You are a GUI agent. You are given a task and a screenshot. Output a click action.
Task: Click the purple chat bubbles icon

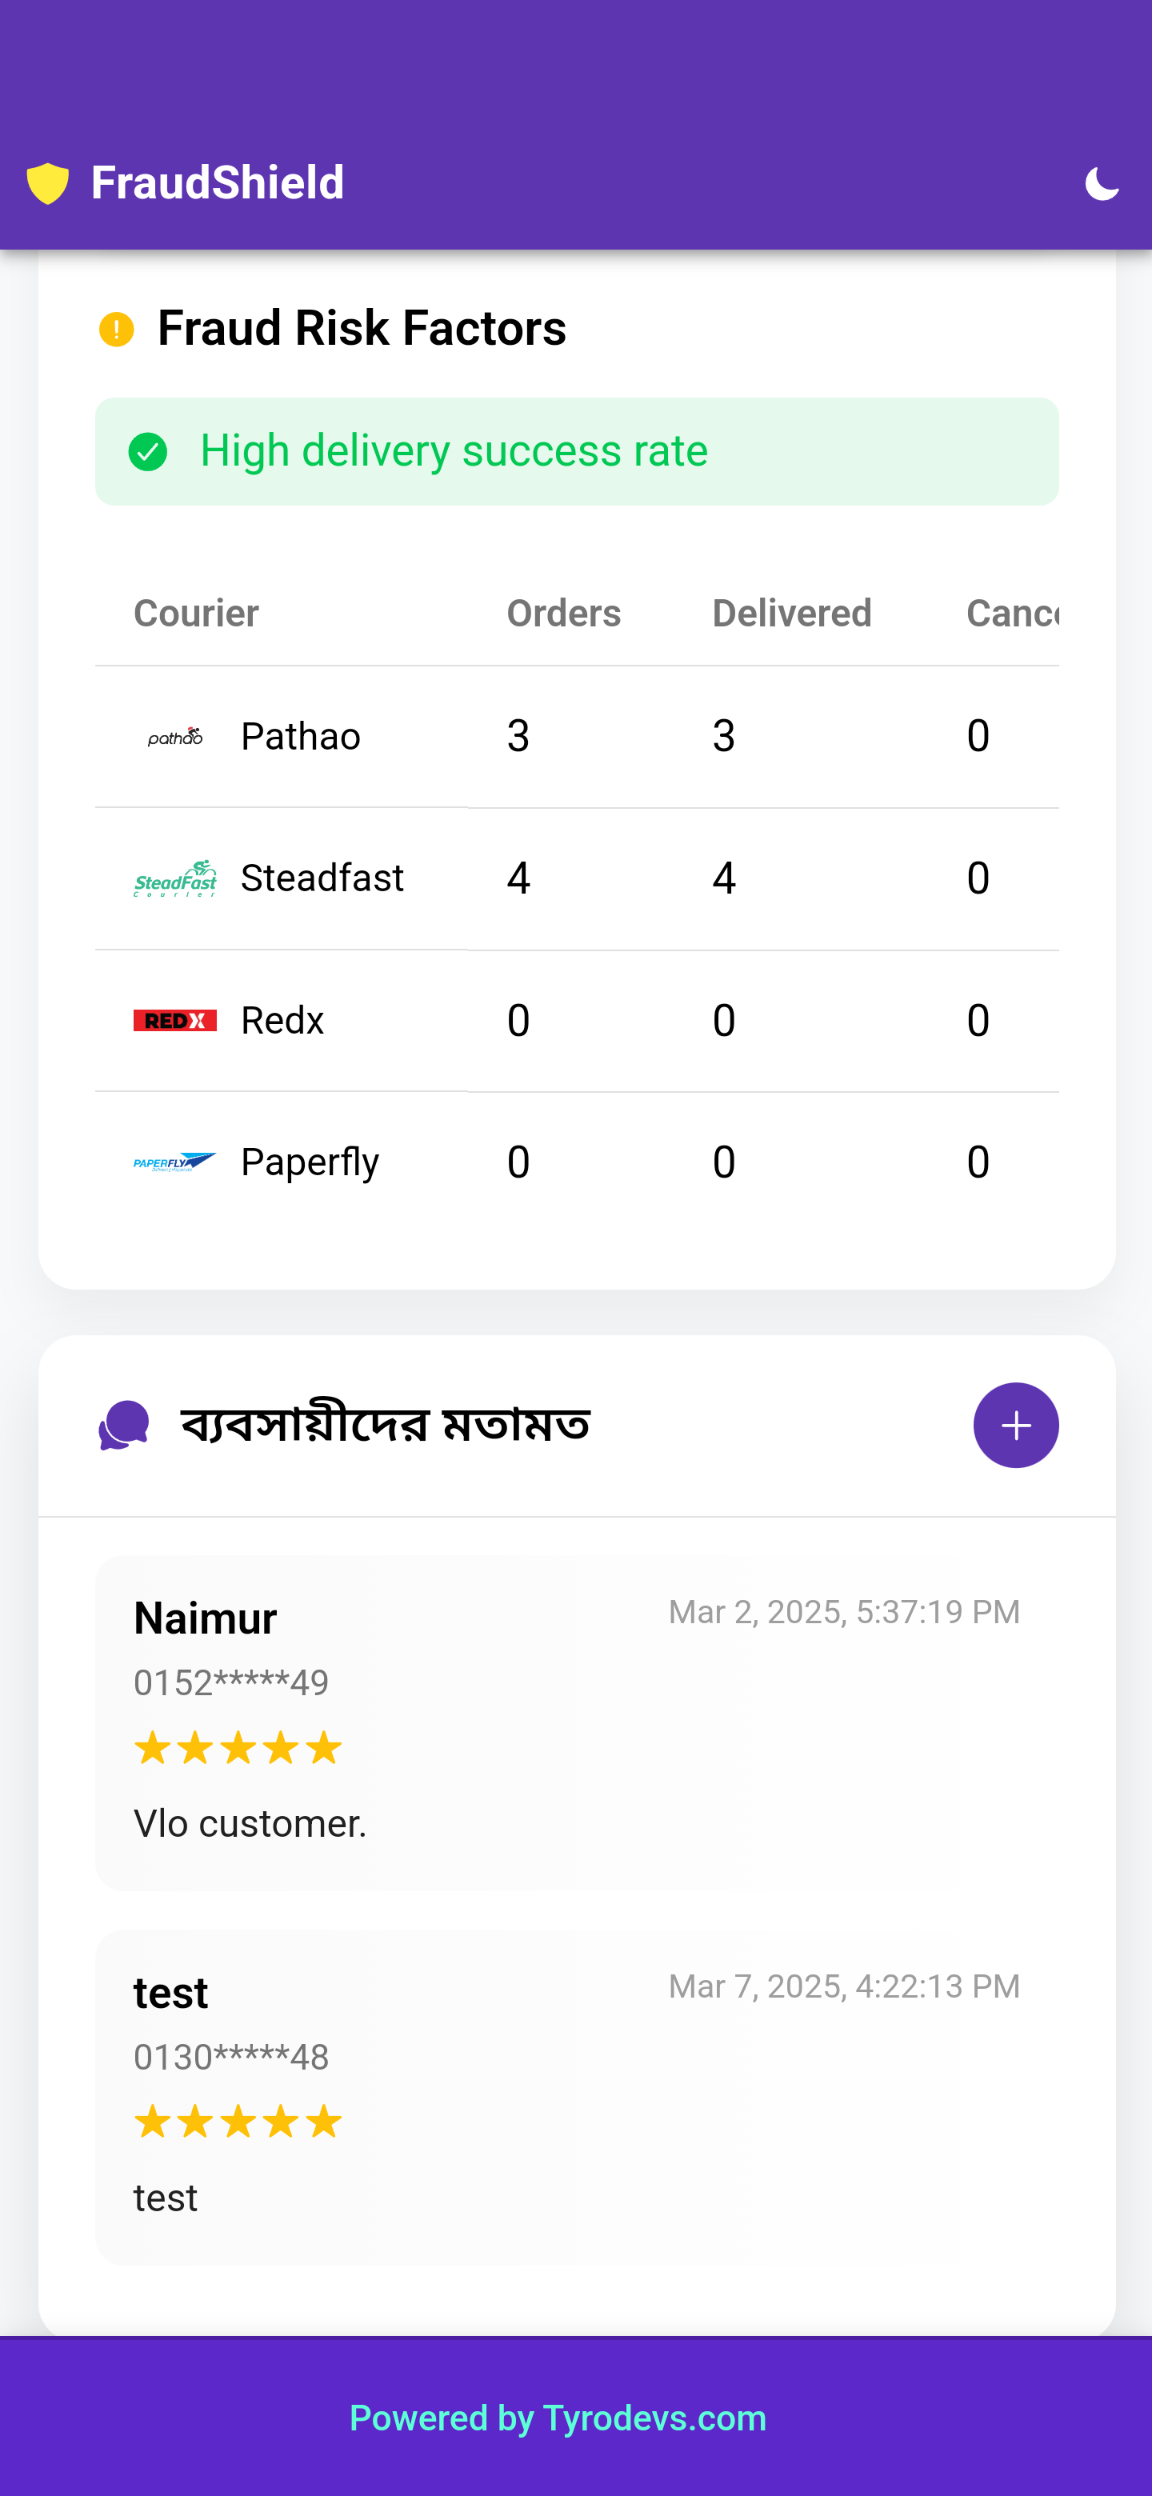(x=124, y=1425)
